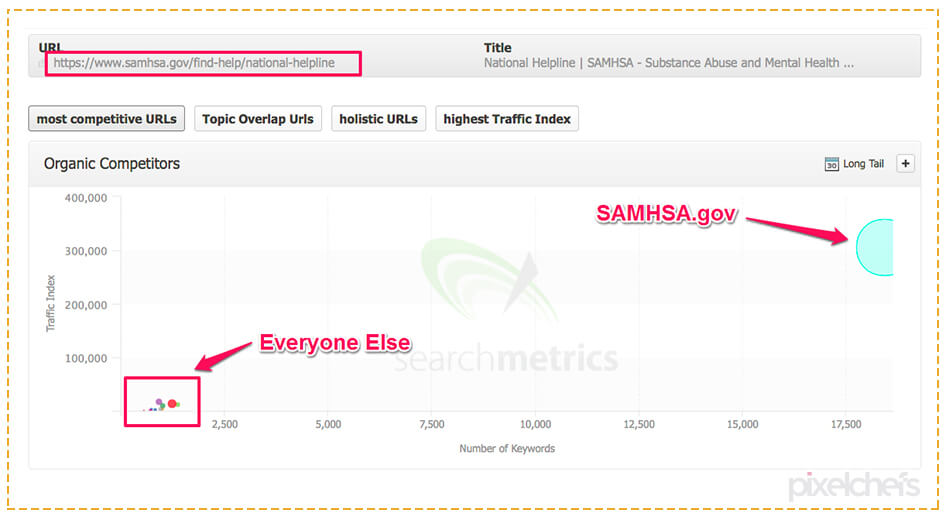Click the large cyan SAMHSA.gov bubble

(875, 247)
